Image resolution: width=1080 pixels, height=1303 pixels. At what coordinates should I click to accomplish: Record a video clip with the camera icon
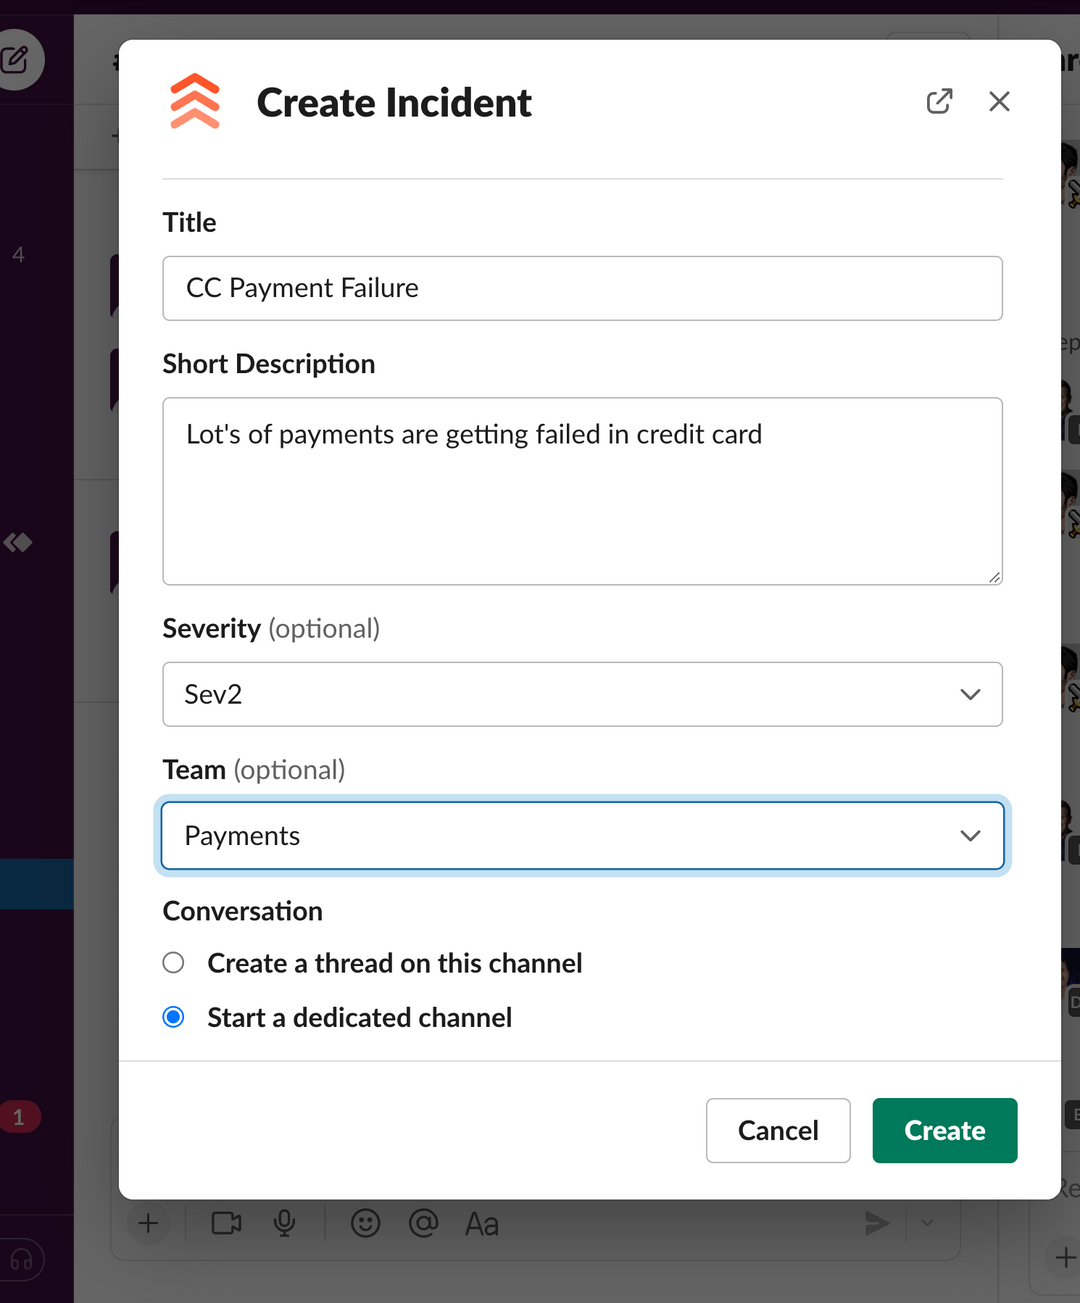(x=227, y=1223)
